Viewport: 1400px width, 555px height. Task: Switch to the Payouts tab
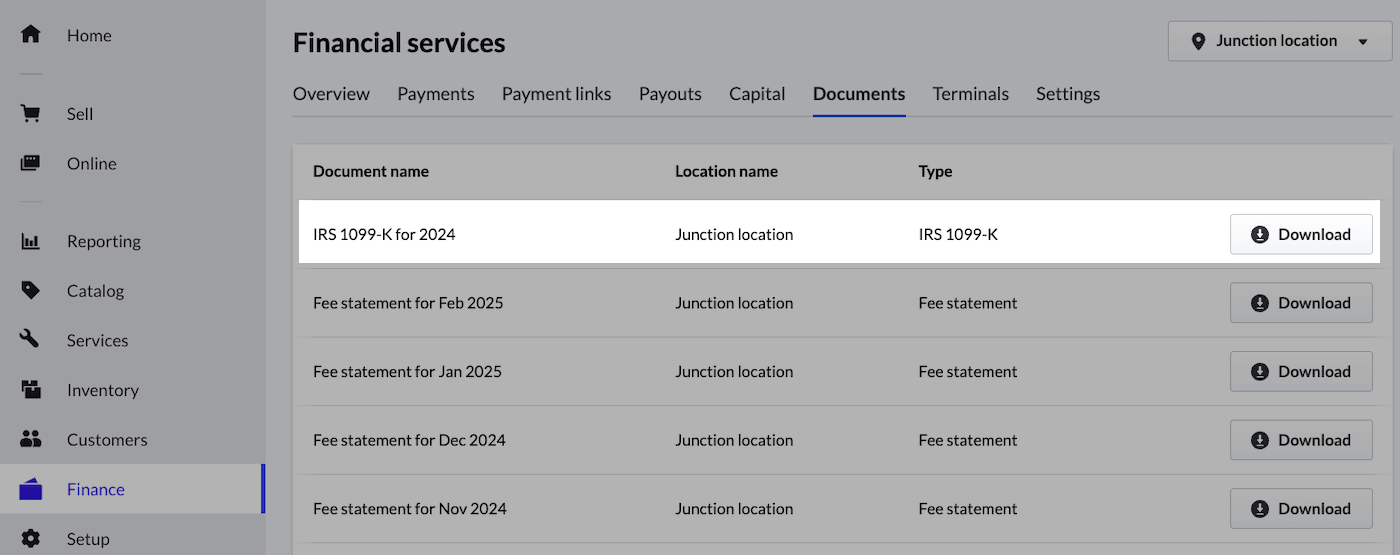click(670, 94)
